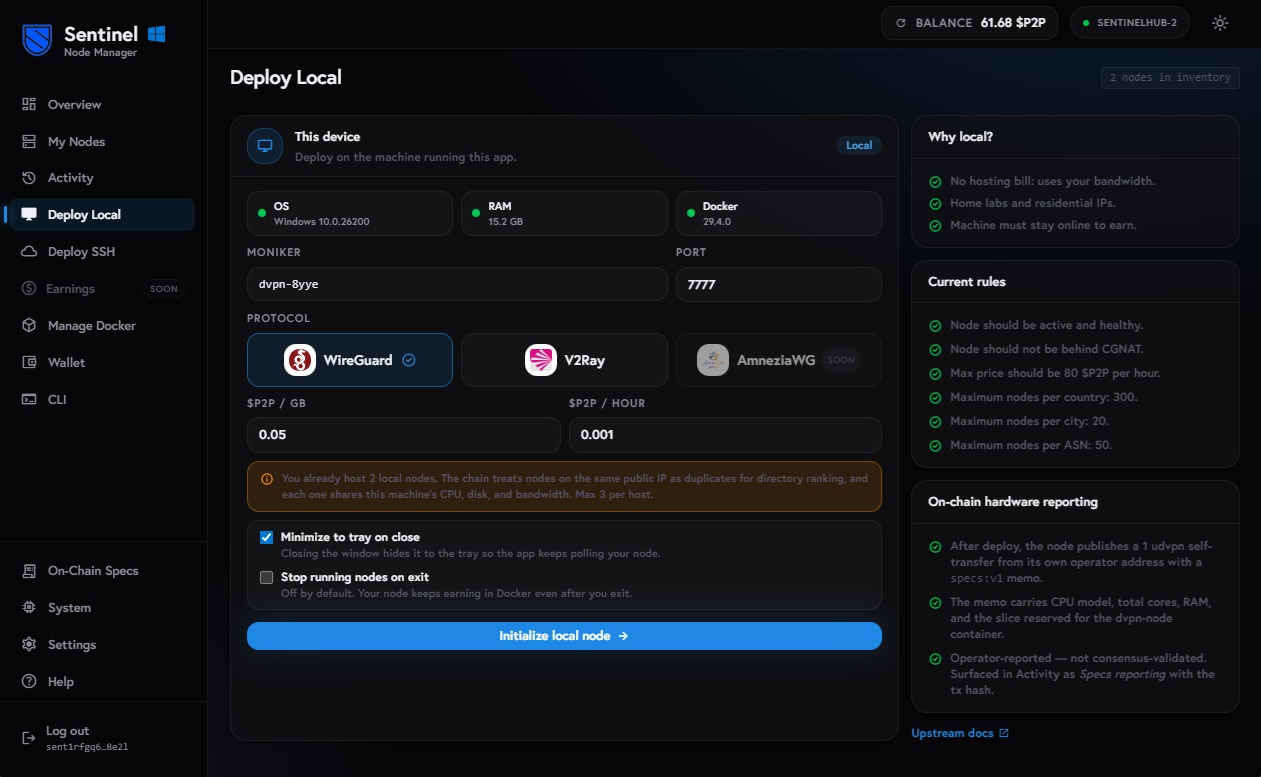Click the SOON badge next to Earnings
1261x777 pixels.
163,289
